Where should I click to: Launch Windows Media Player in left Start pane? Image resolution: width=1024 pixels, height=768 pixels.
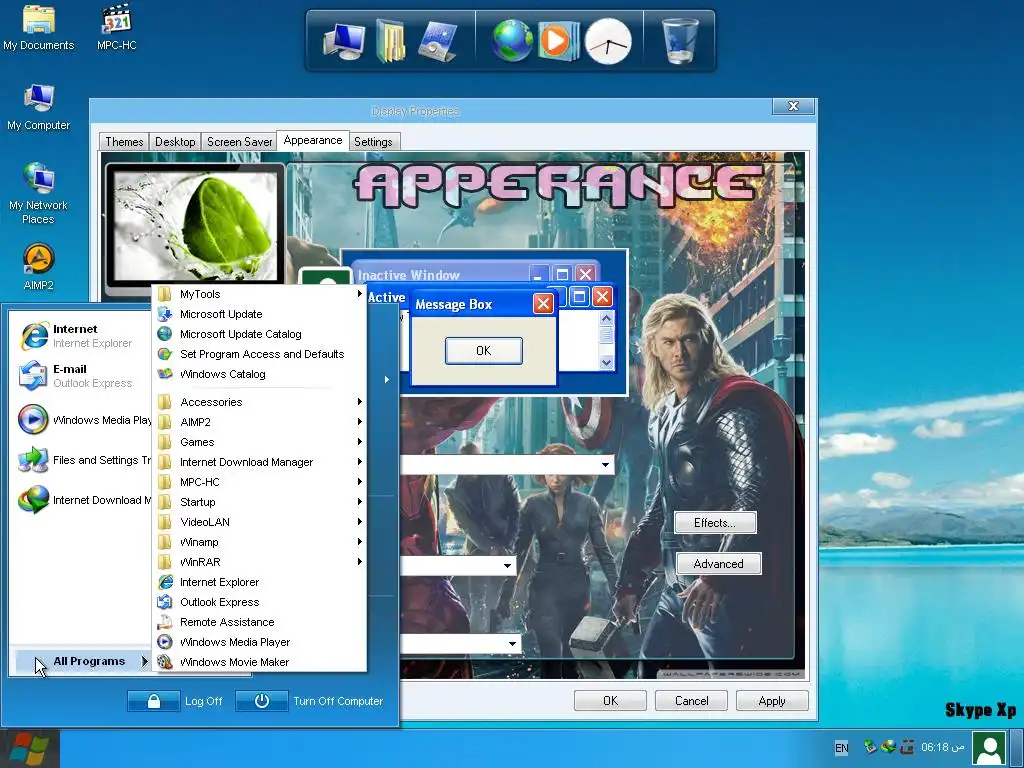pyautogui.click(x=83, y=420)
